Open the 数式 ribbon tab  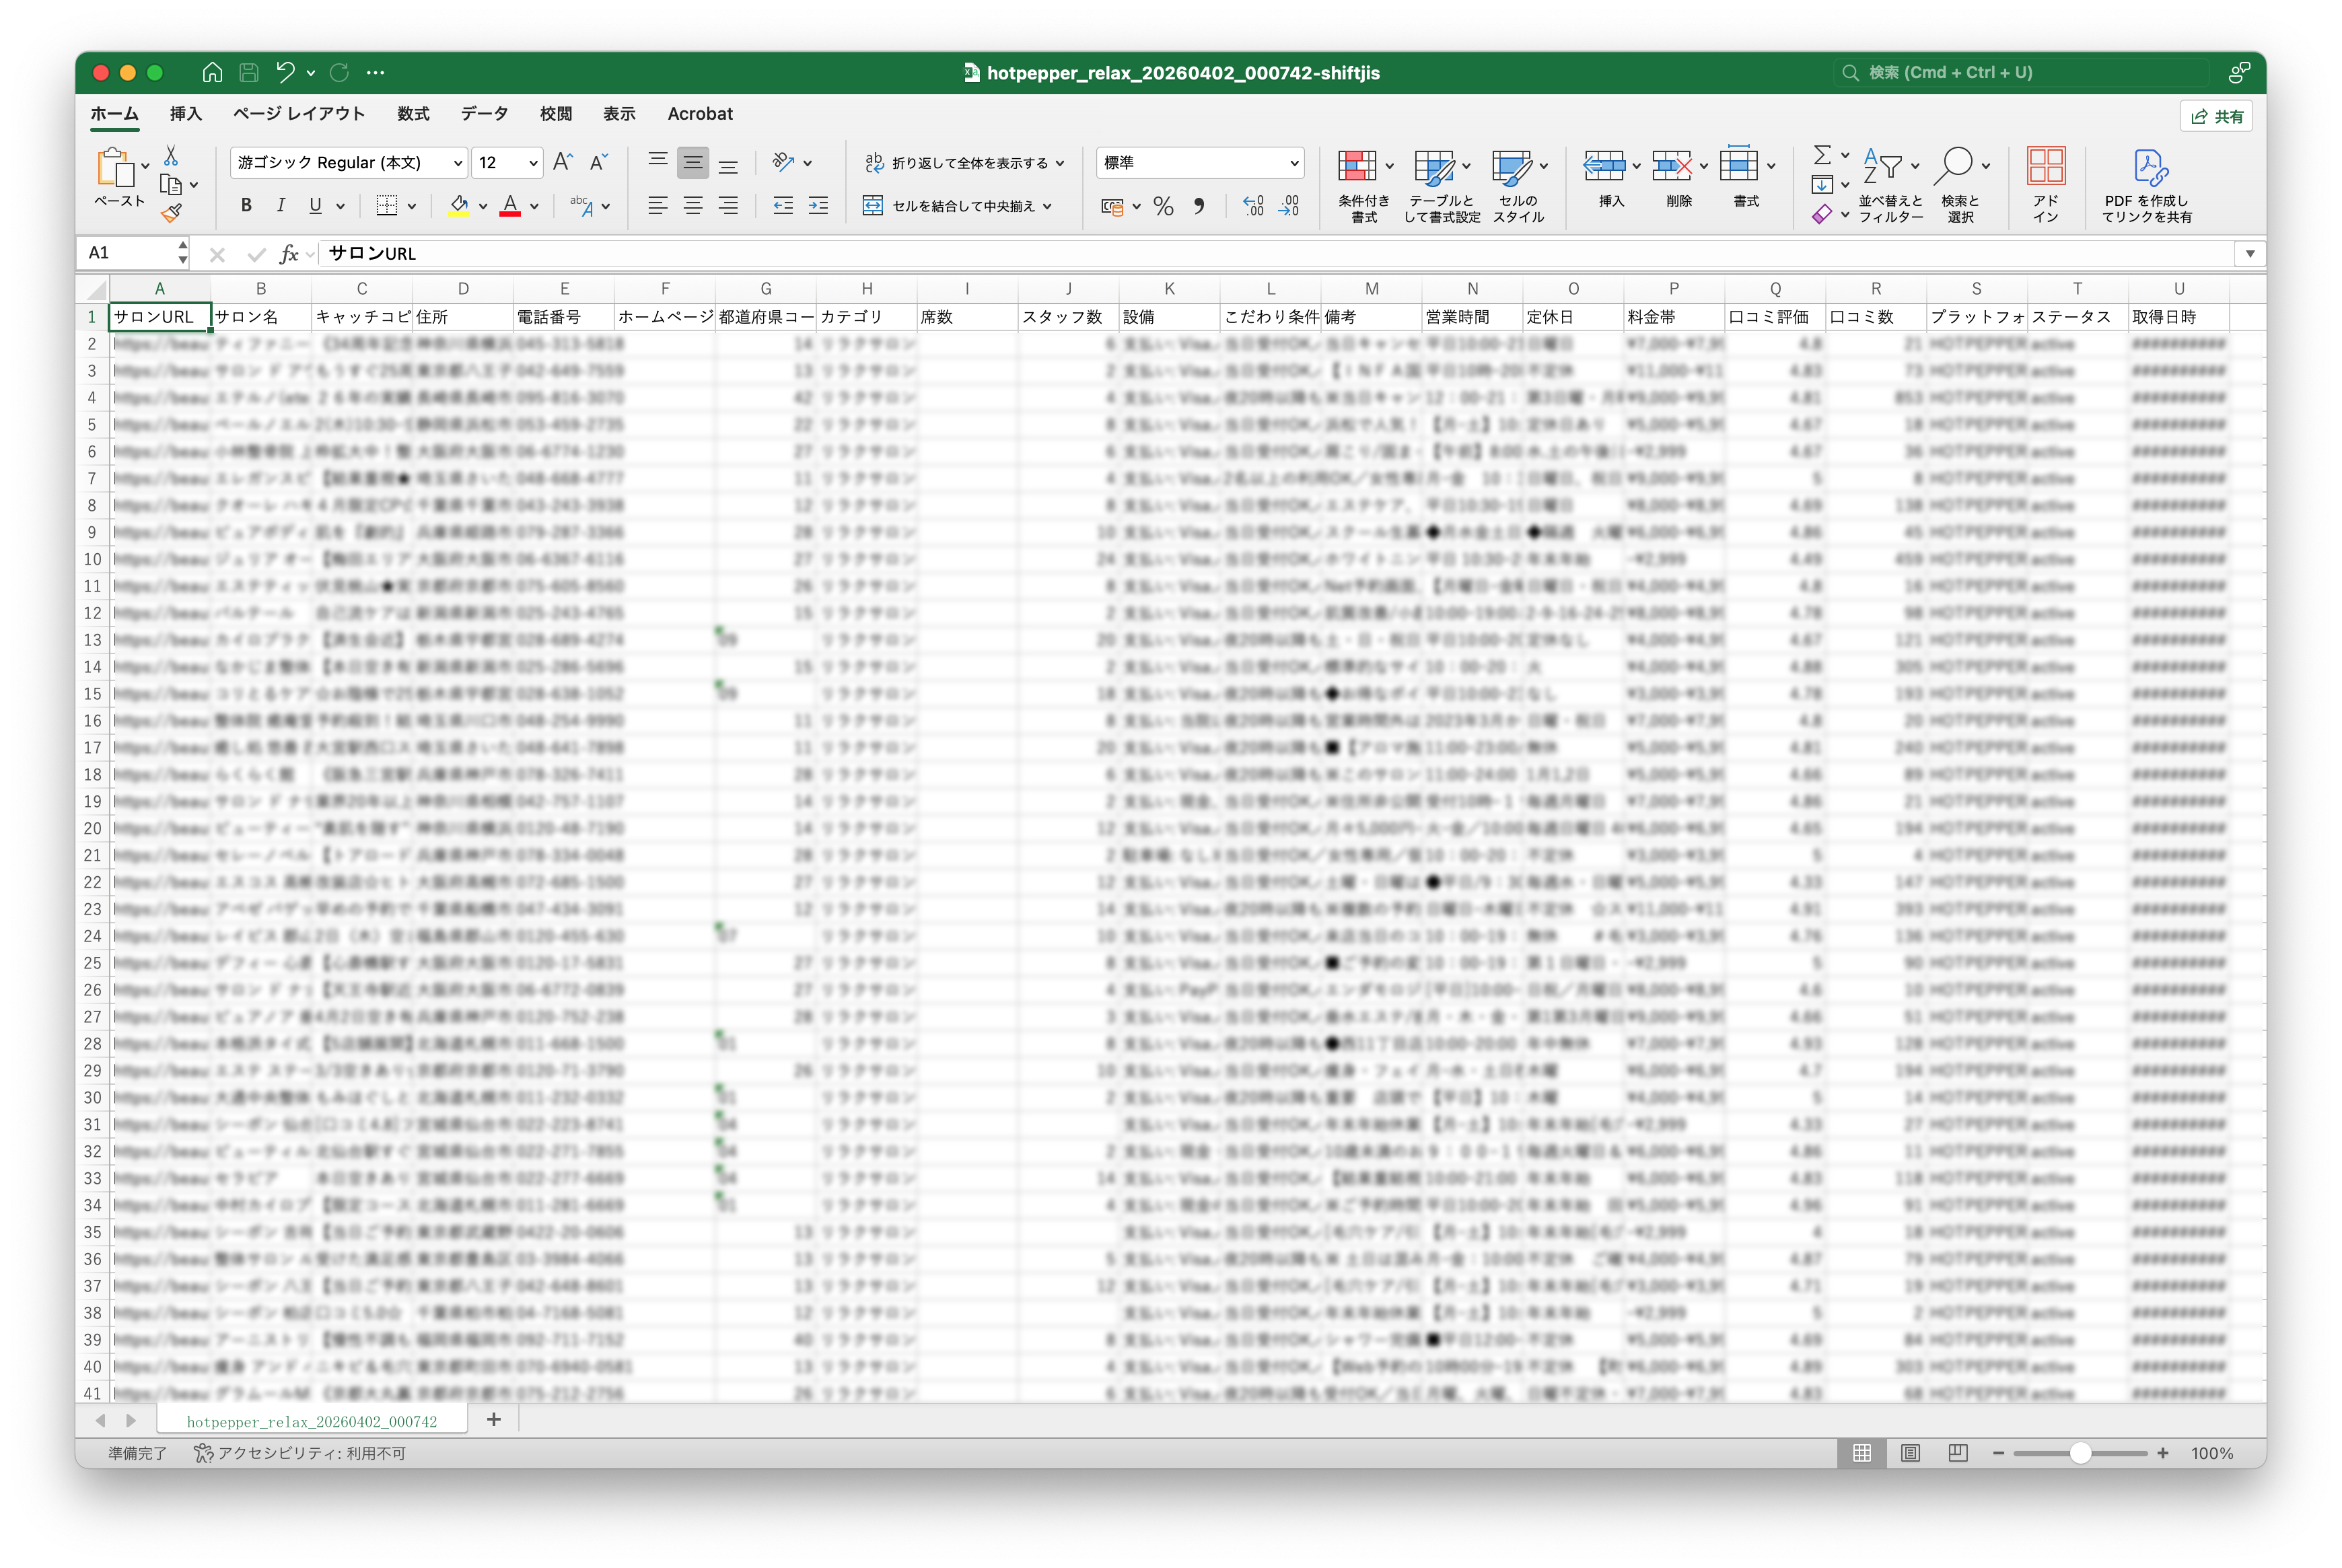tap(413, 114)
